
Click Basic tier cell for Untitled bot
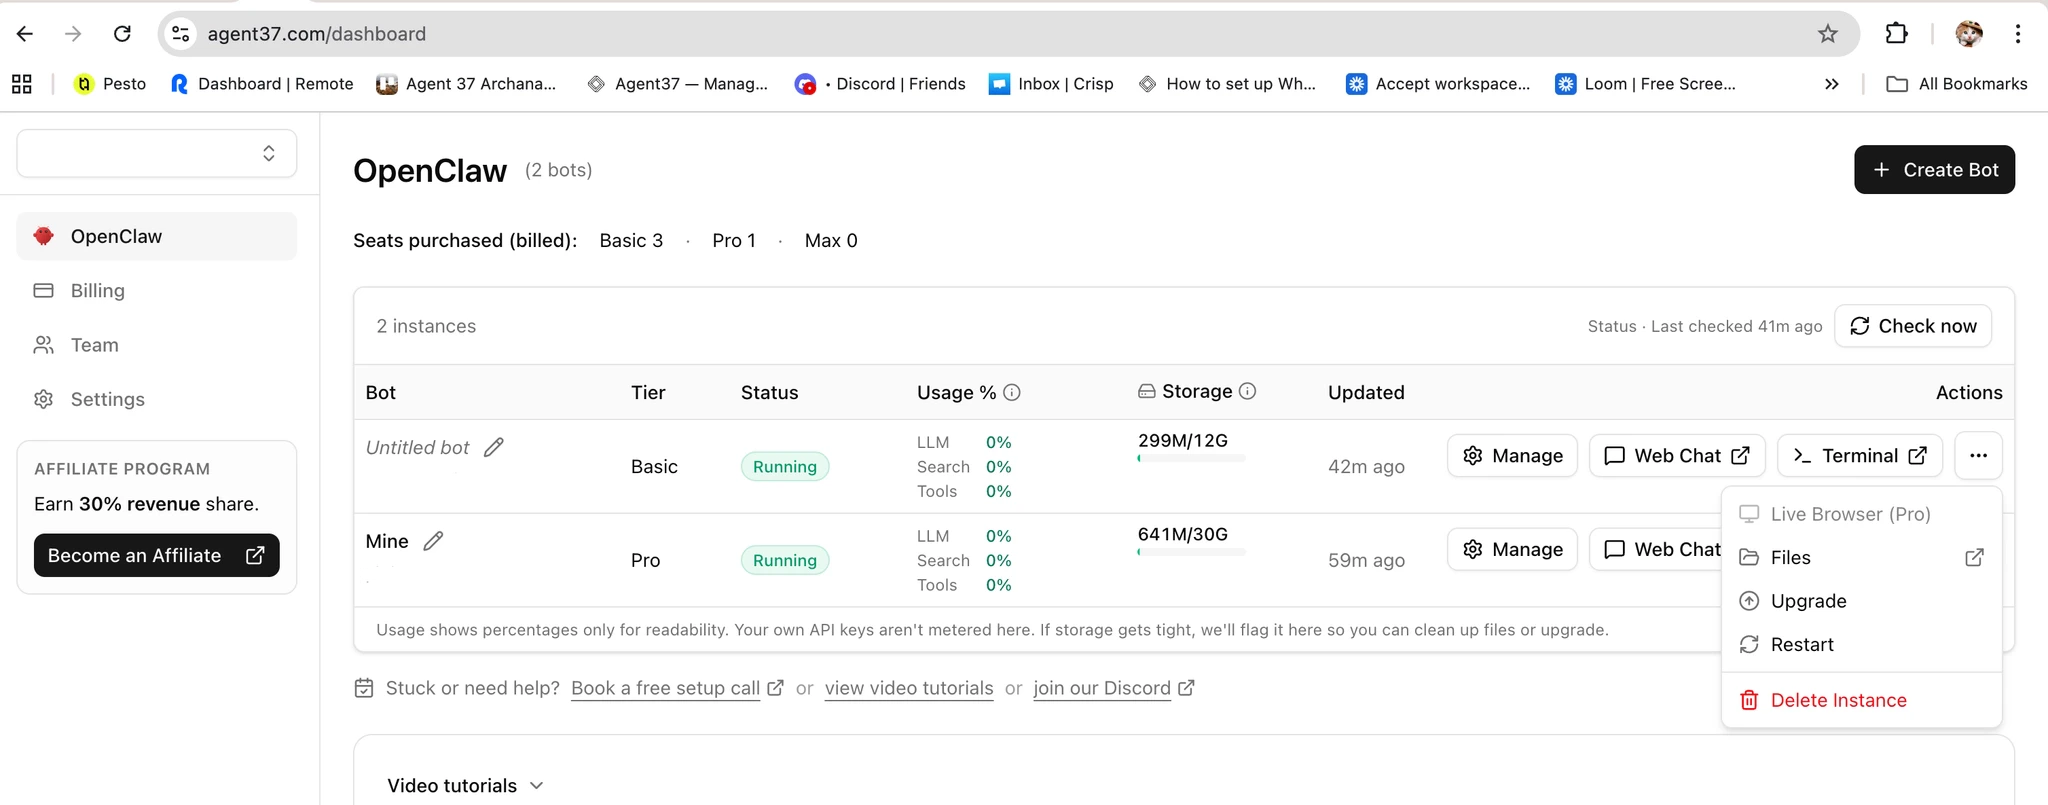pos(654,467)
